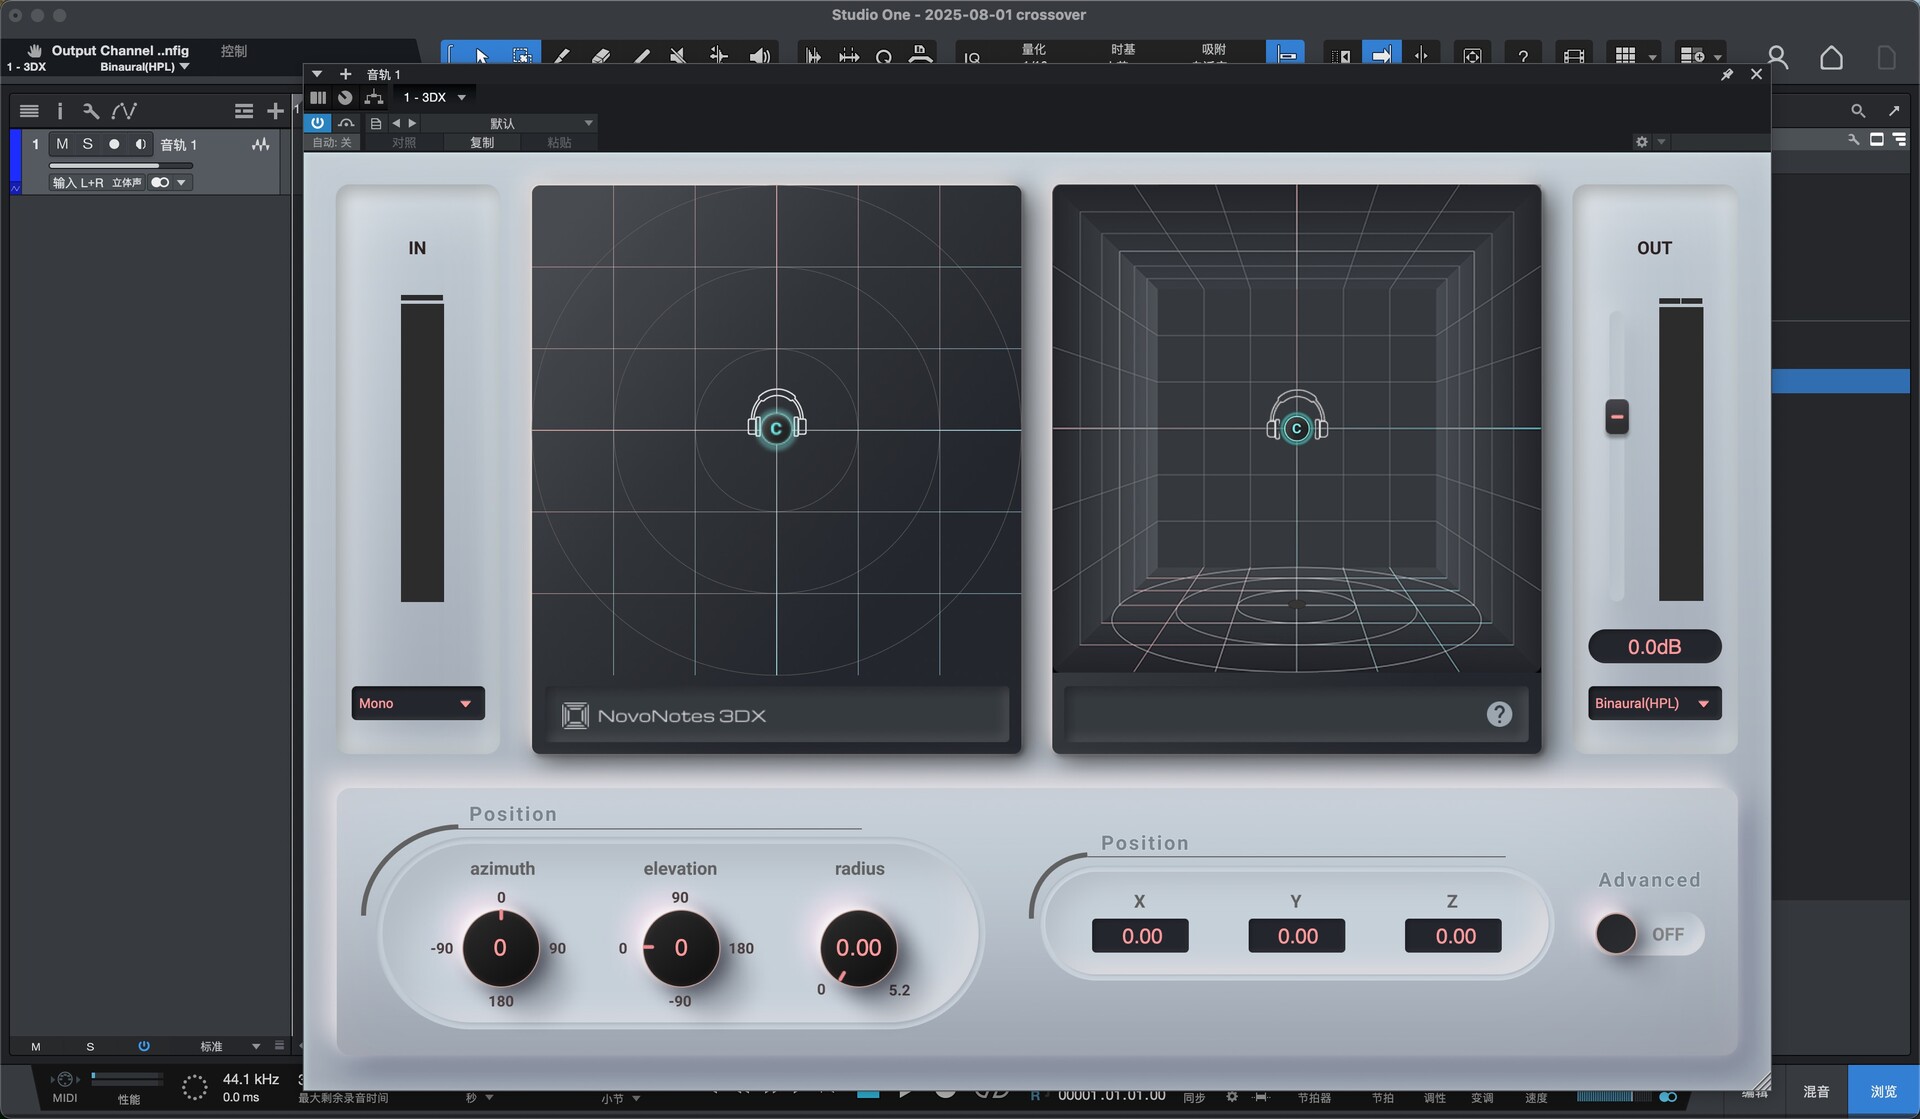Select the Range tool in the toolbar
The width and height of the screenshot is (1920, 1119).
(521, 56)
